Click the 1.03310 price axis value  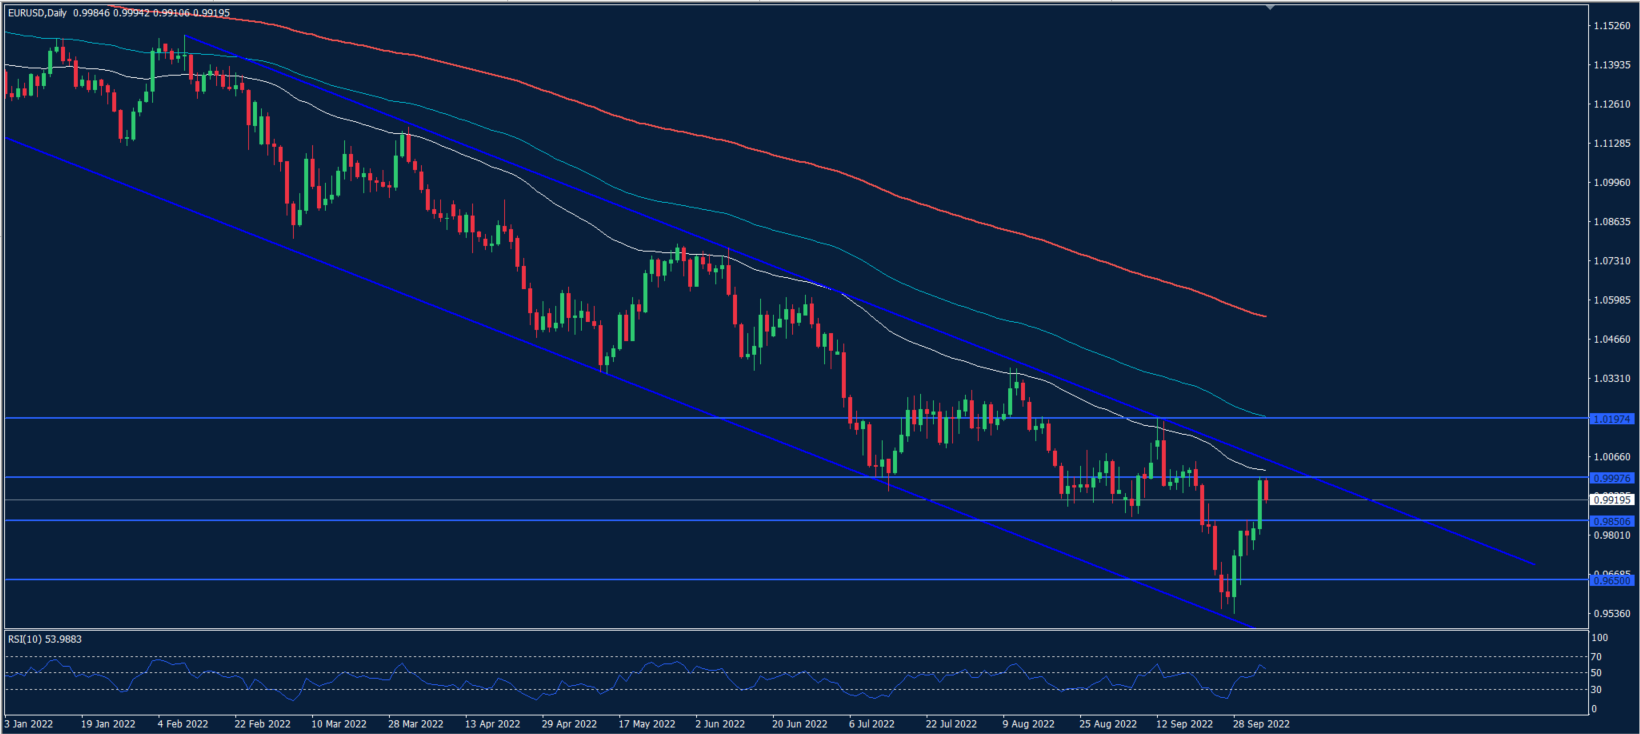[x=1612, y=379]
